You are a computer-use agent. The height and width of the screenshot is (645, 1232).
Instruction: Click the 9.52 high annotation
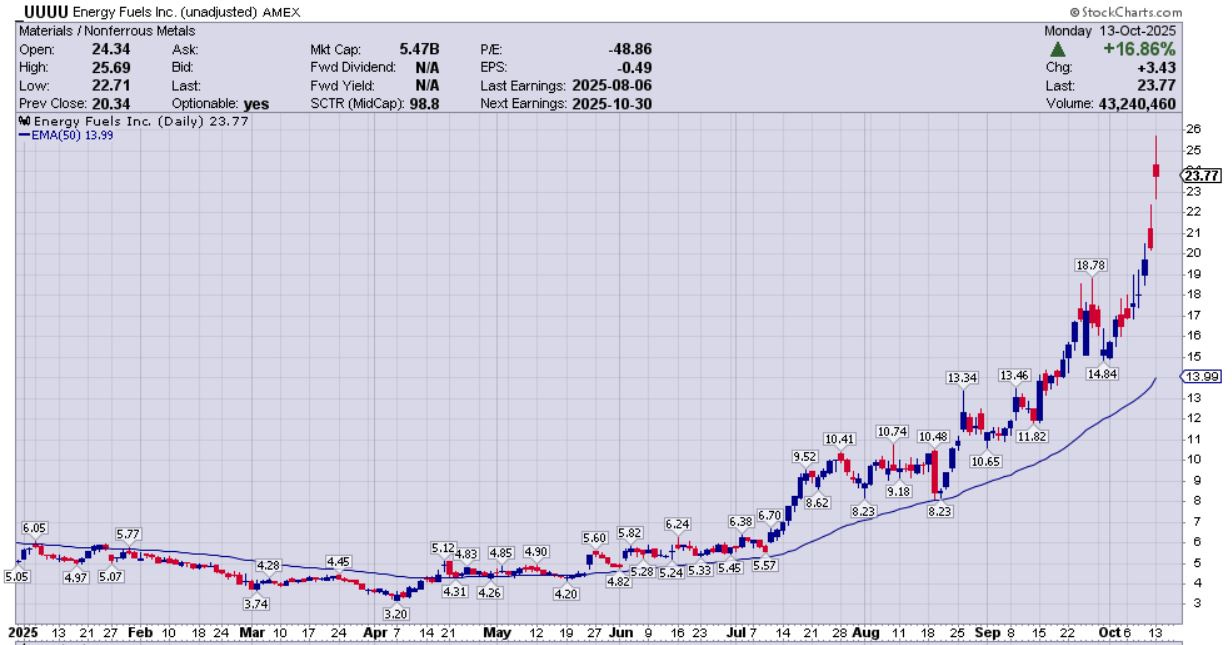(x=805, y=457)
